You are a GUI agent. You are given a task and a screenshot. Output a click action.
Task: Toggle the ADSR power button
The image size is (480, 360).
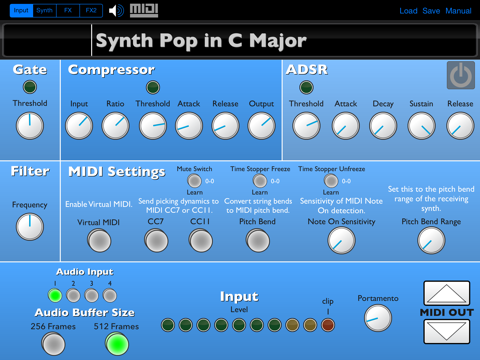[461, 75]
